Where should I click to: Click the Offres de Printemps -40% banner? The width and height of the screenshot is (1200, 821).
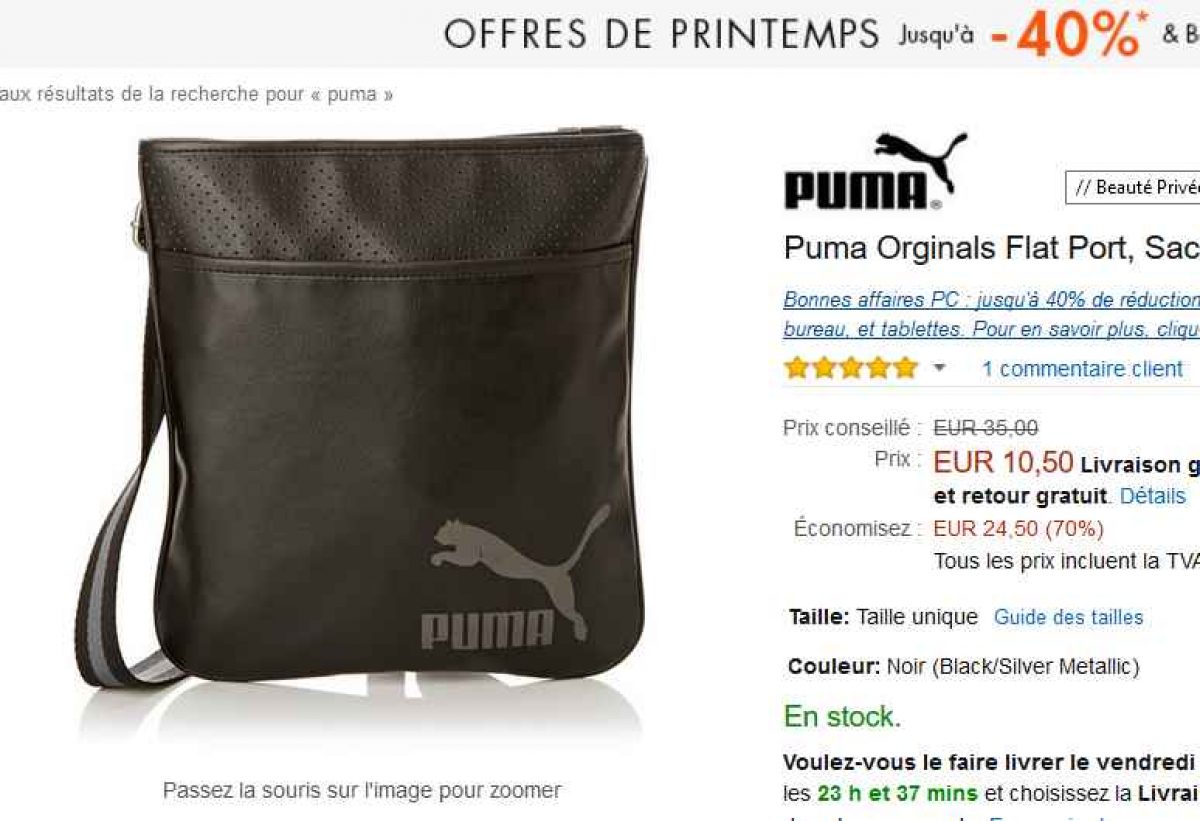820,34
